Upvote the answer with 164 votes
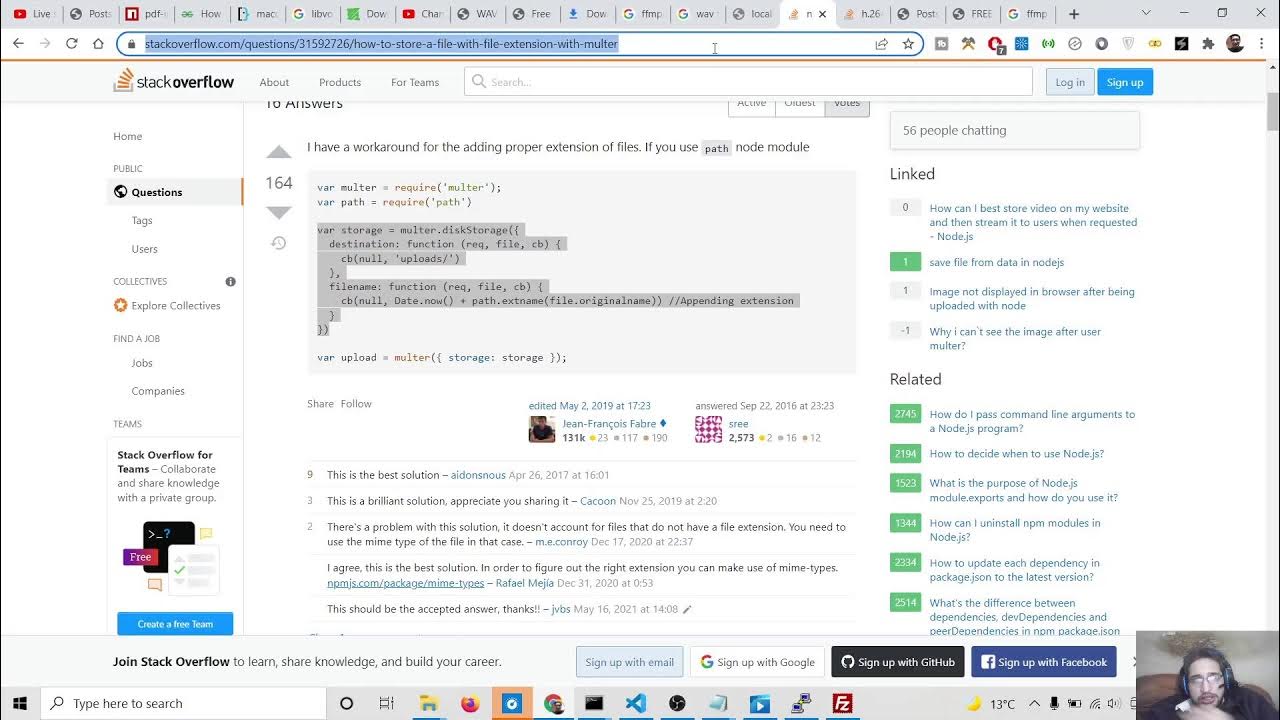 [x=279, y=153]
